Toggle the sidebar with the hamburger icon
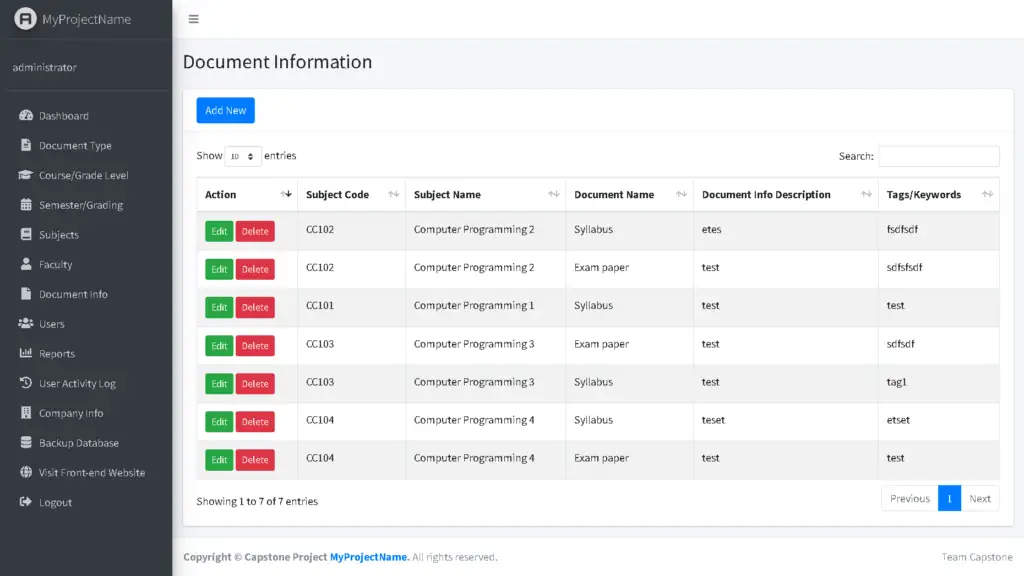This screenshot has height=576, width=1024. click(193, 18)
